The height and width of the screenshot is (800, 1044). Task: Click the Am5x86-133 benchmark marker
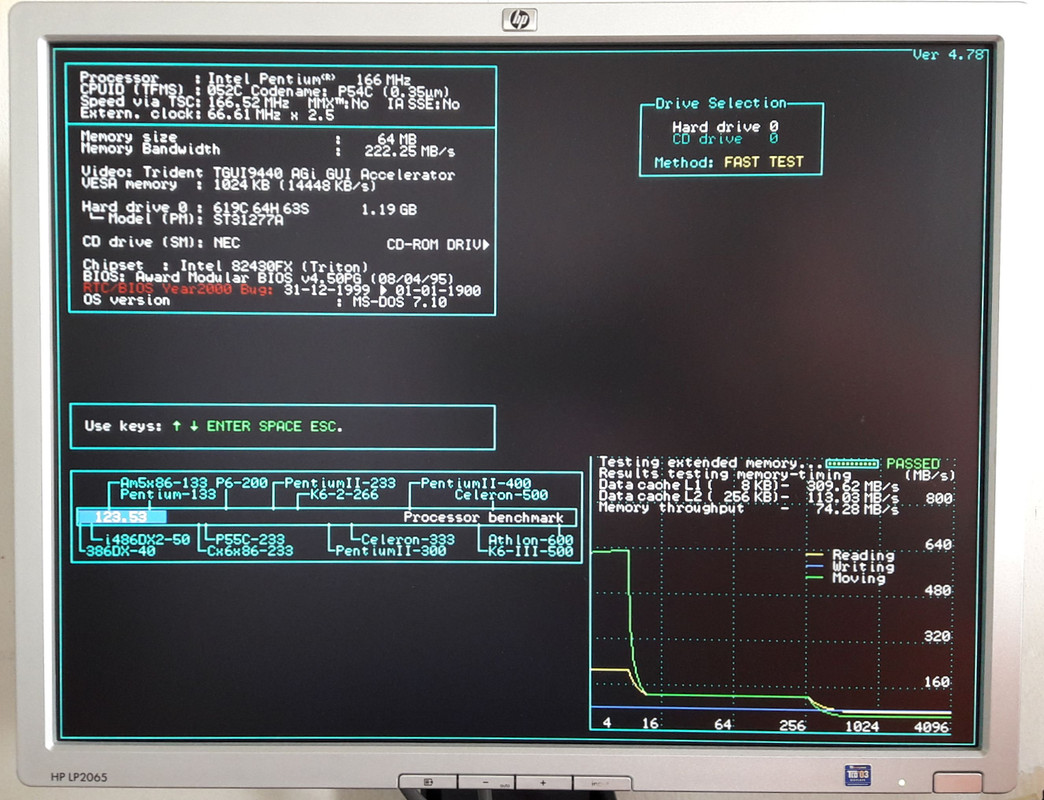(164, 483)
